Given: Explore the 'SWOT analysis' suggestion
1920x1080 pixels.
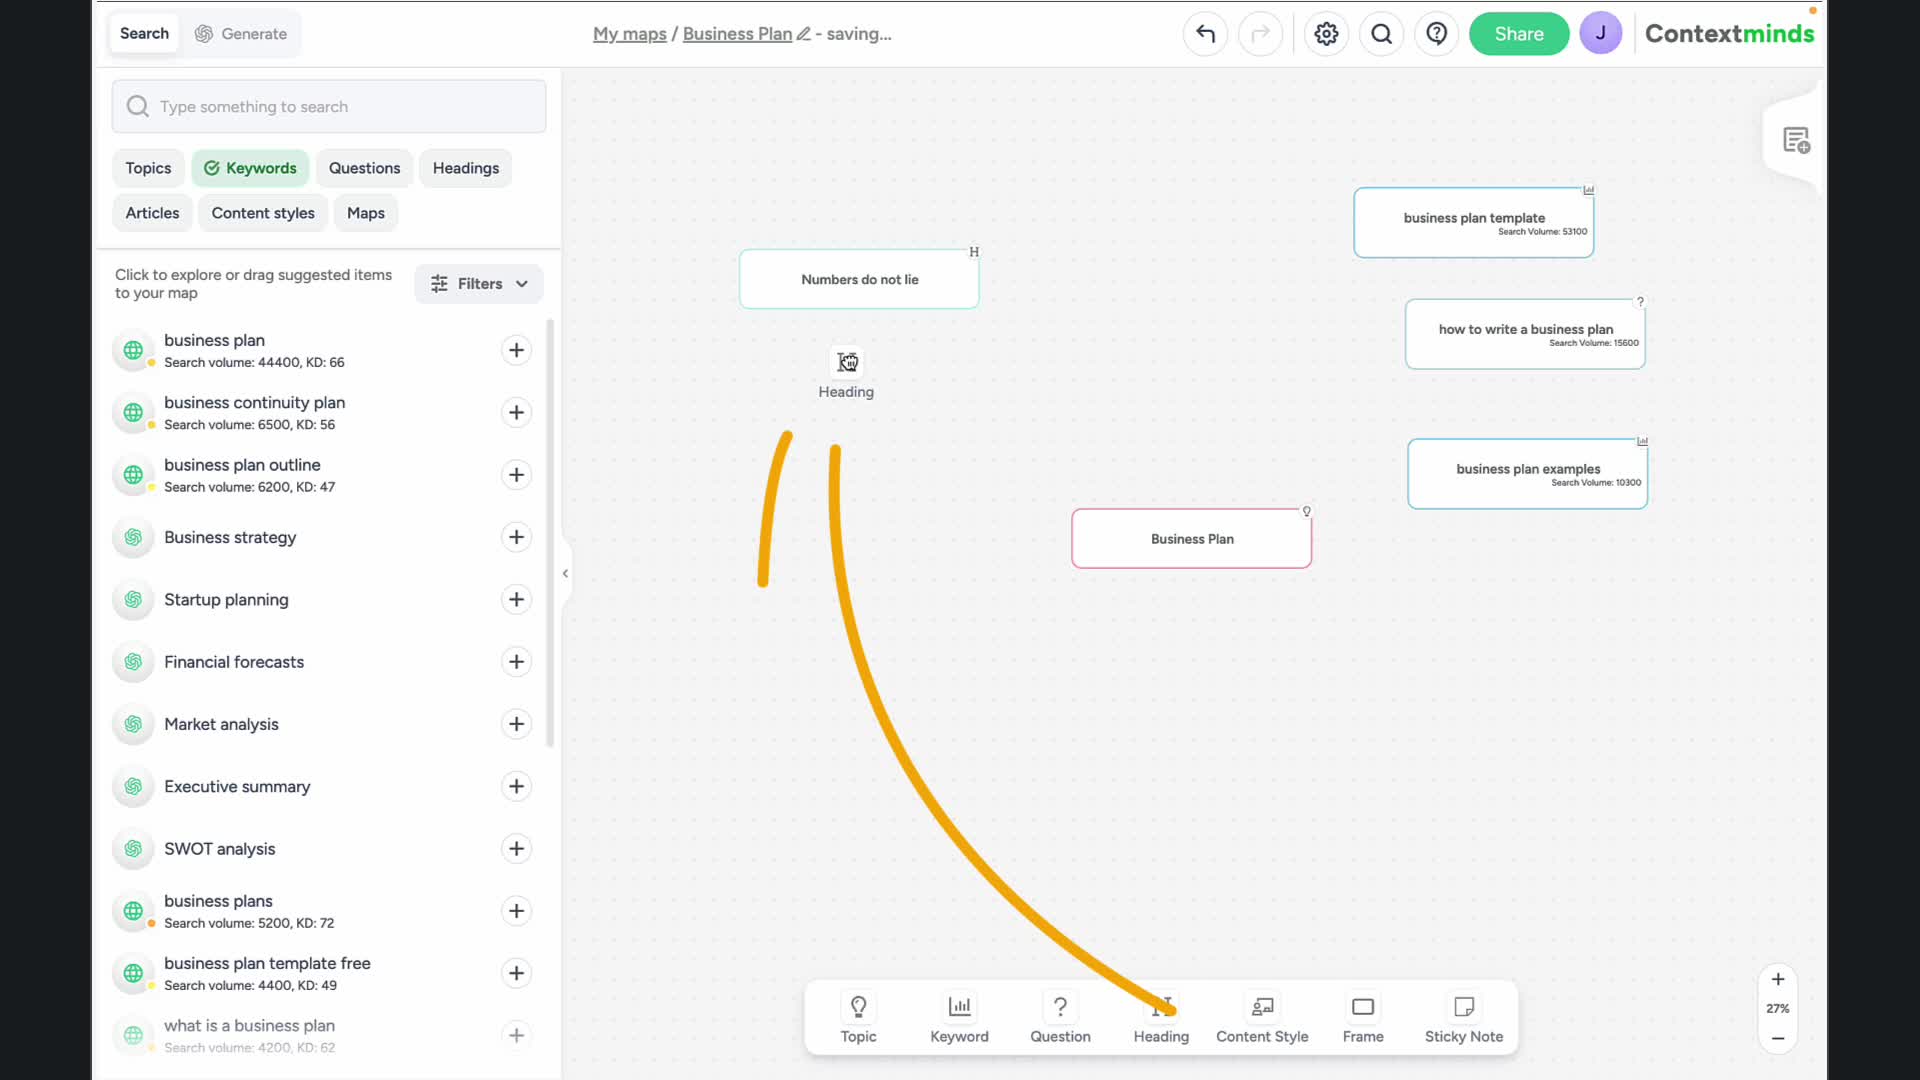Looking at the screenshot, I should 219,849.
